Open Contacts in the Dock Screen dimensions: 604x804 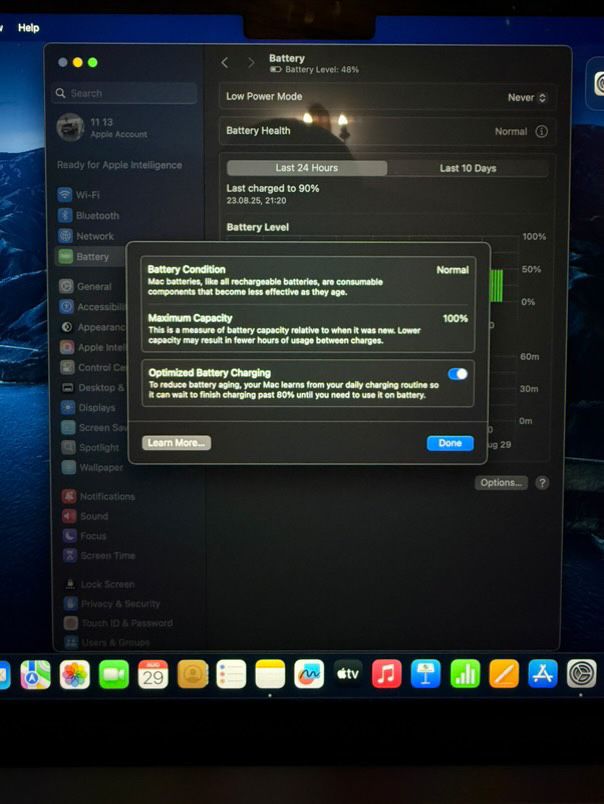[x=192, y=674]
